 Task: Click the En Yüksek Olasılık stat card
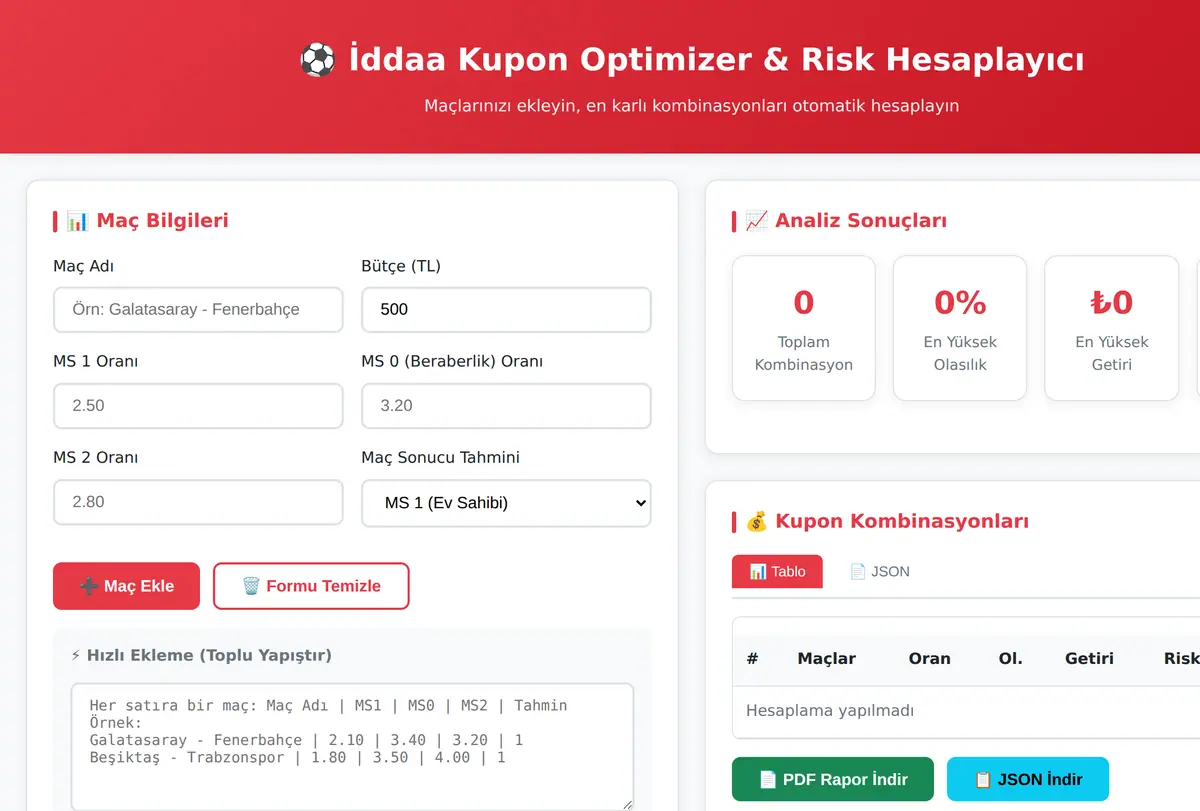(960, 328)
